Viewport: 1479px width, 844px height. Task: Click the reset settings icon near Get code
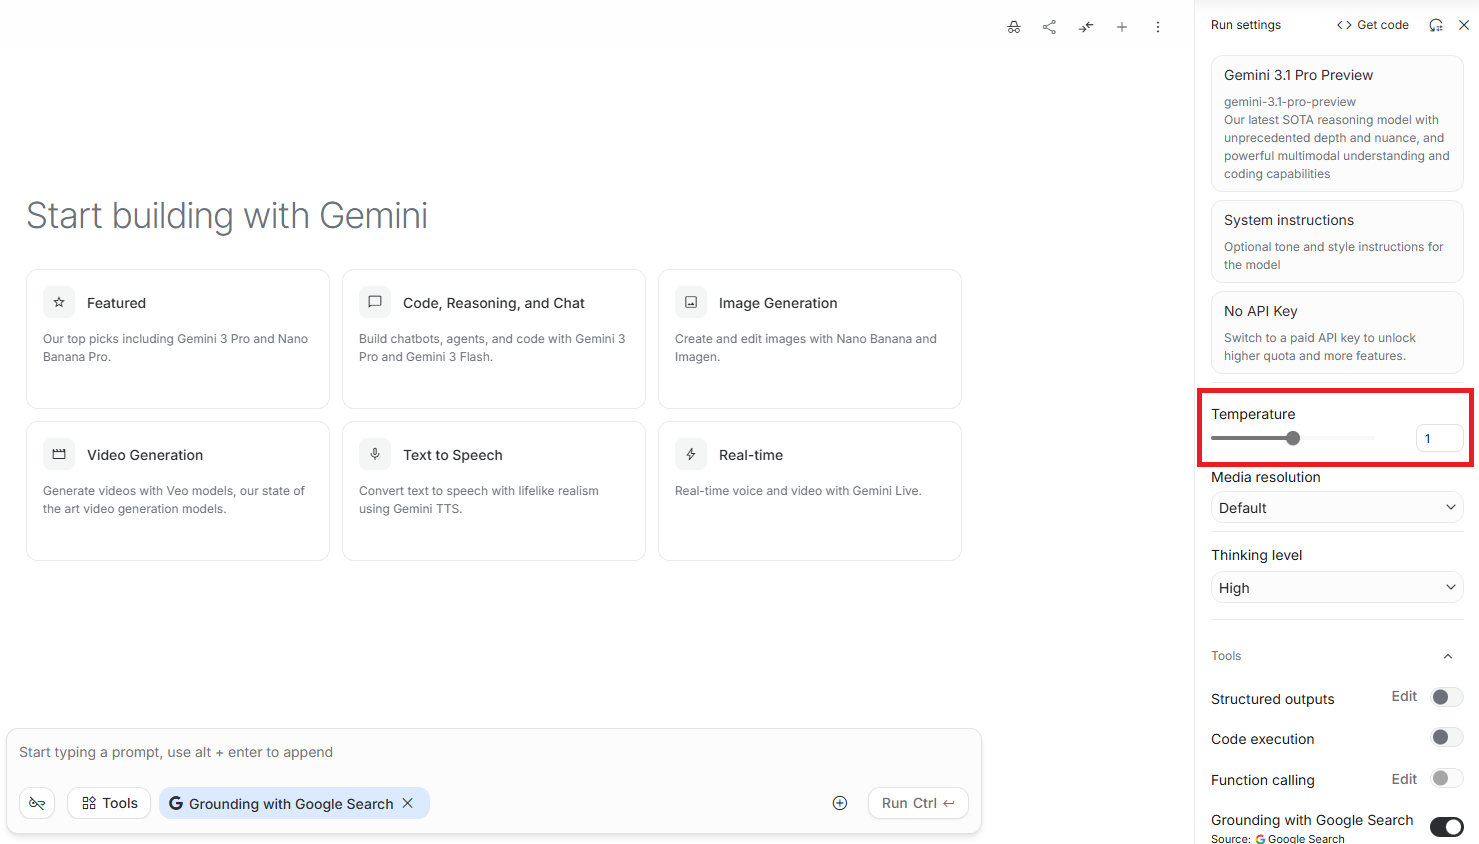pyautogui.click(x=1436, y=25)
